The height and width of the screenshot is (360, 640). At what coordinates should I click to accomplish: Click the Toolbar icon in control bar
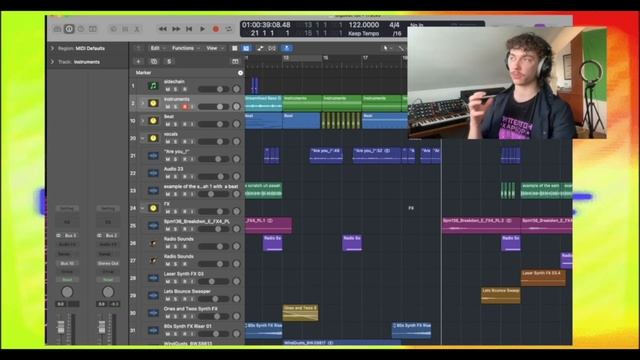(93, 29)
